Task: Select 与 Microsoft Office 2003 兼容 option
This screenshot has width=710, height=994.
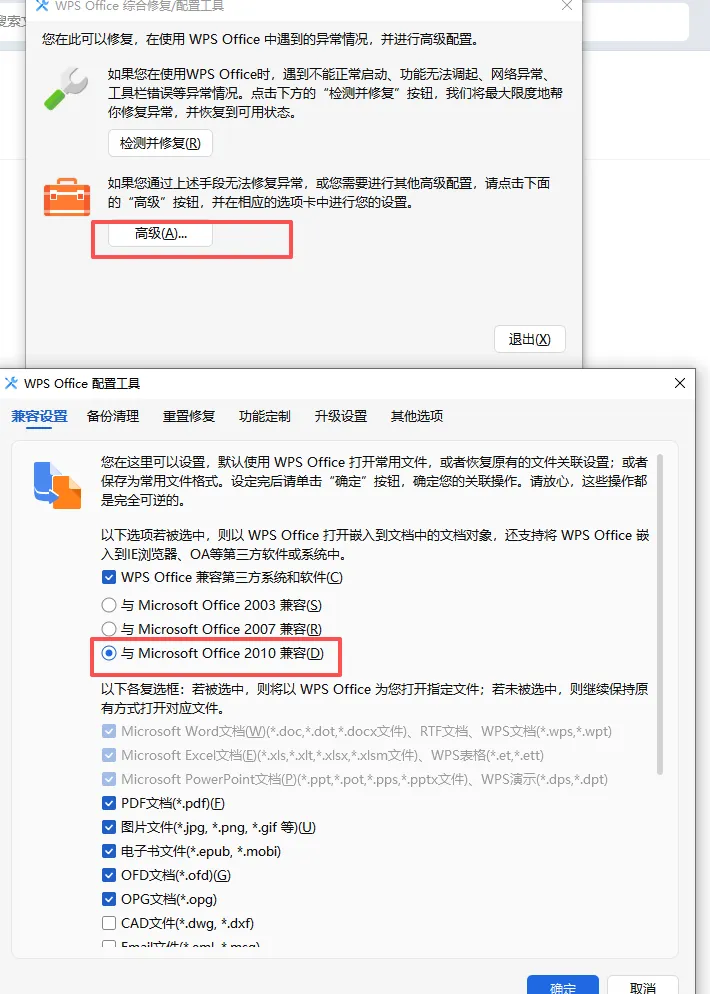Action: 109,605
